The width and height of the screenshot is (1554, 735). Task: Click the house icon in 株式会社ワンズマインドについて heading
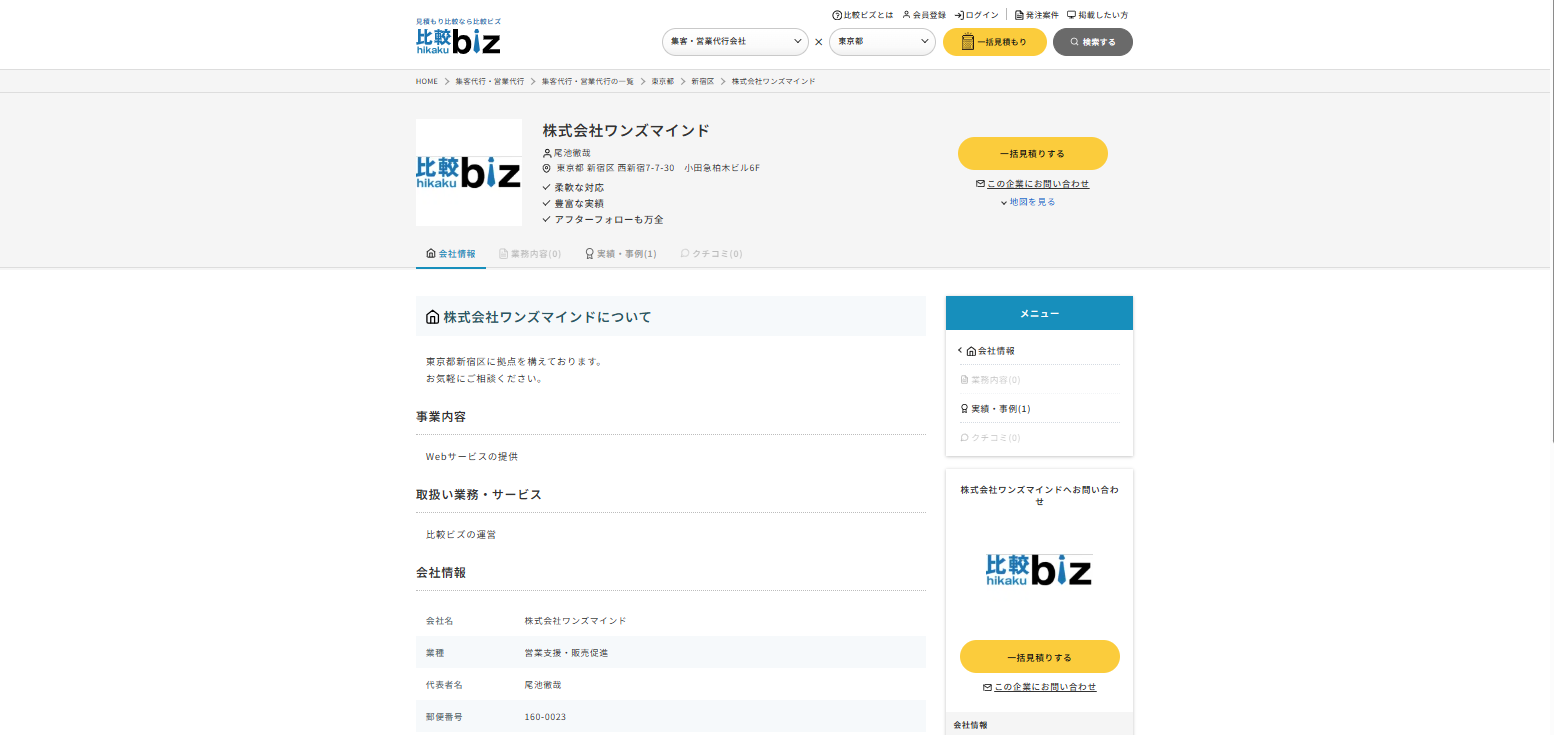coord(432,317)
